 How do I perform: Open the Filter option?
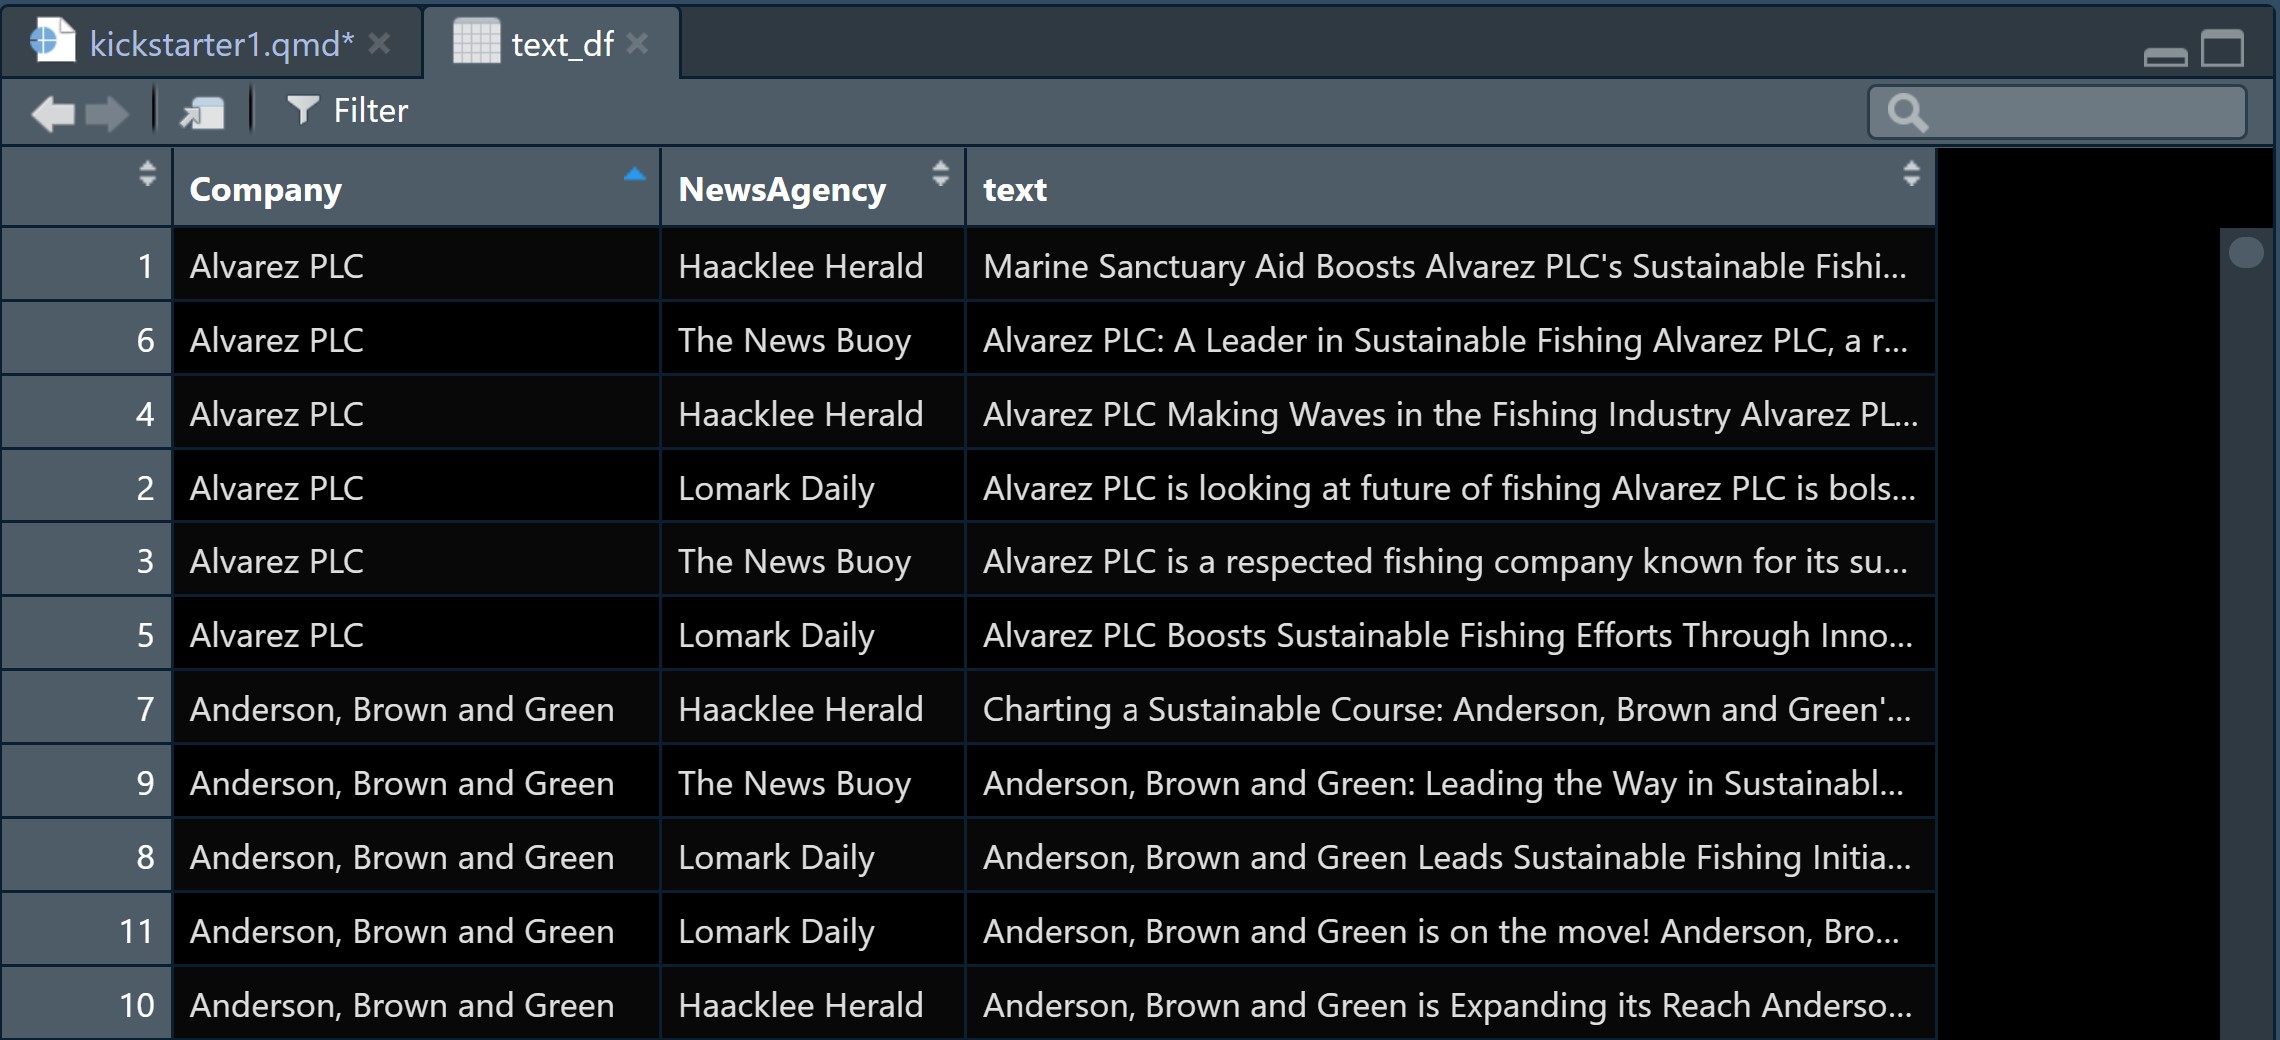click(x=347, y=110)
